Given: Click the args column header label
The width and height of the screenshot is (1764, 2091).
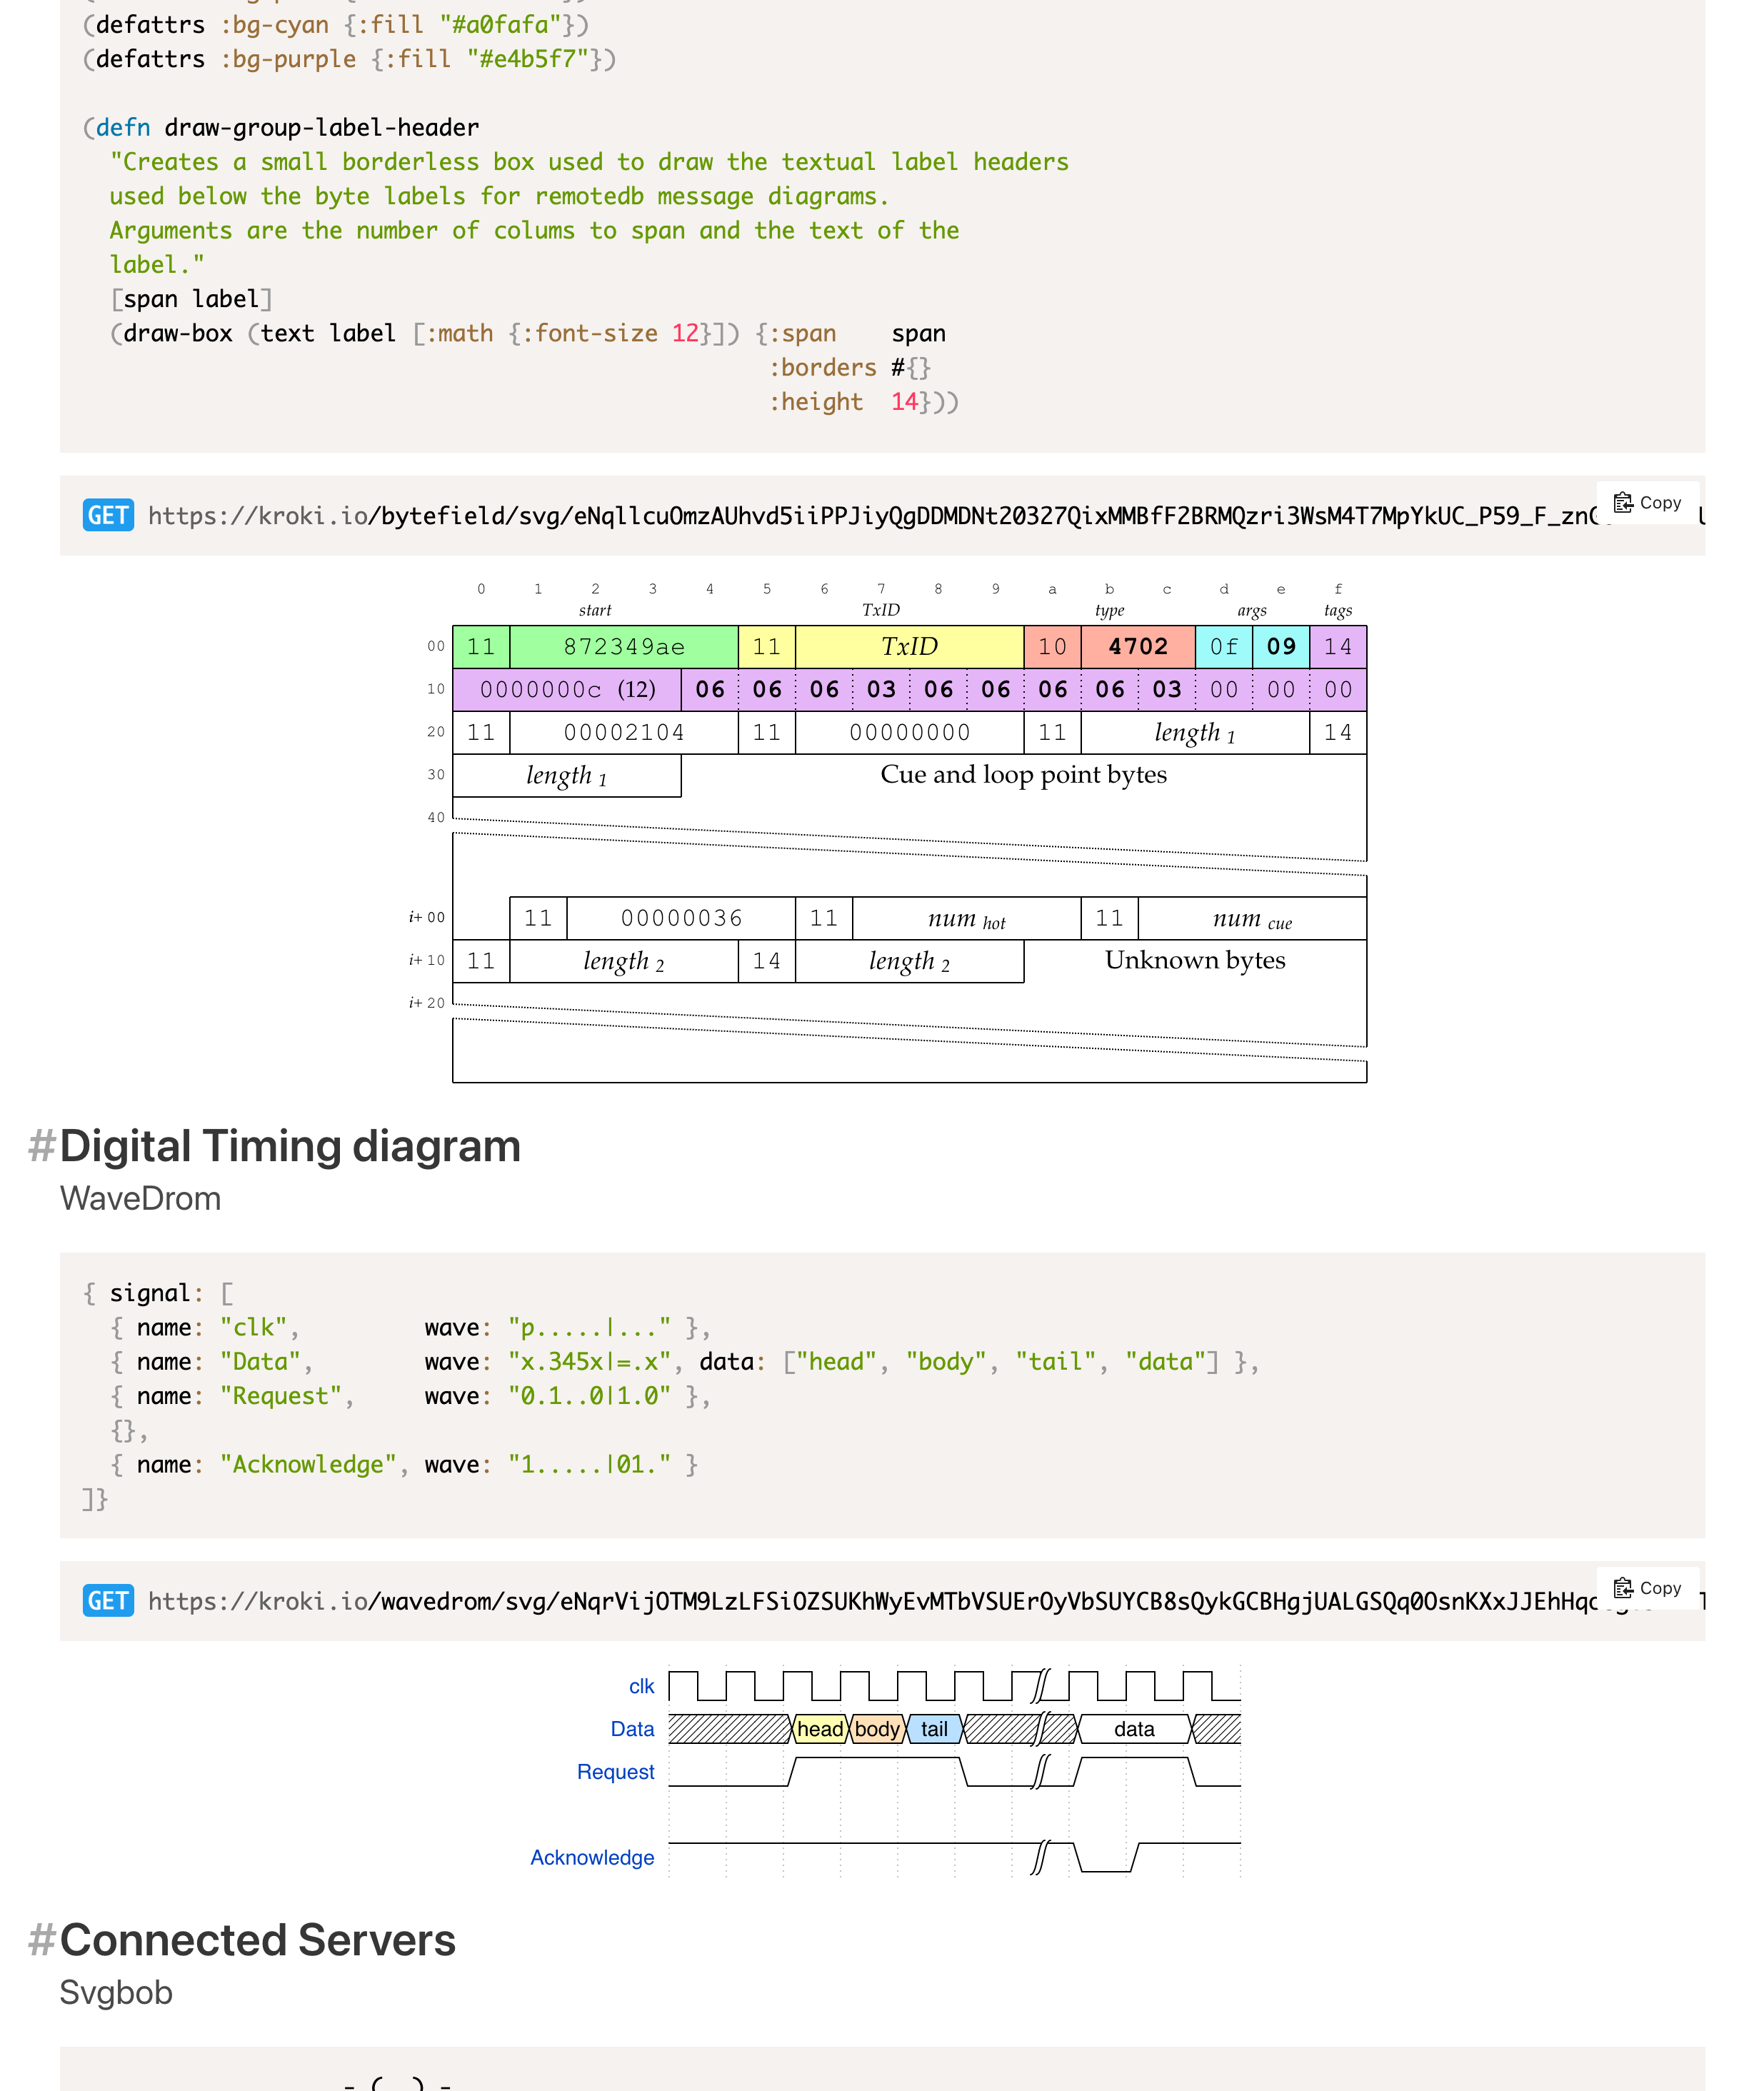Looking at the screenshot, I should (x=1252, y=611).
